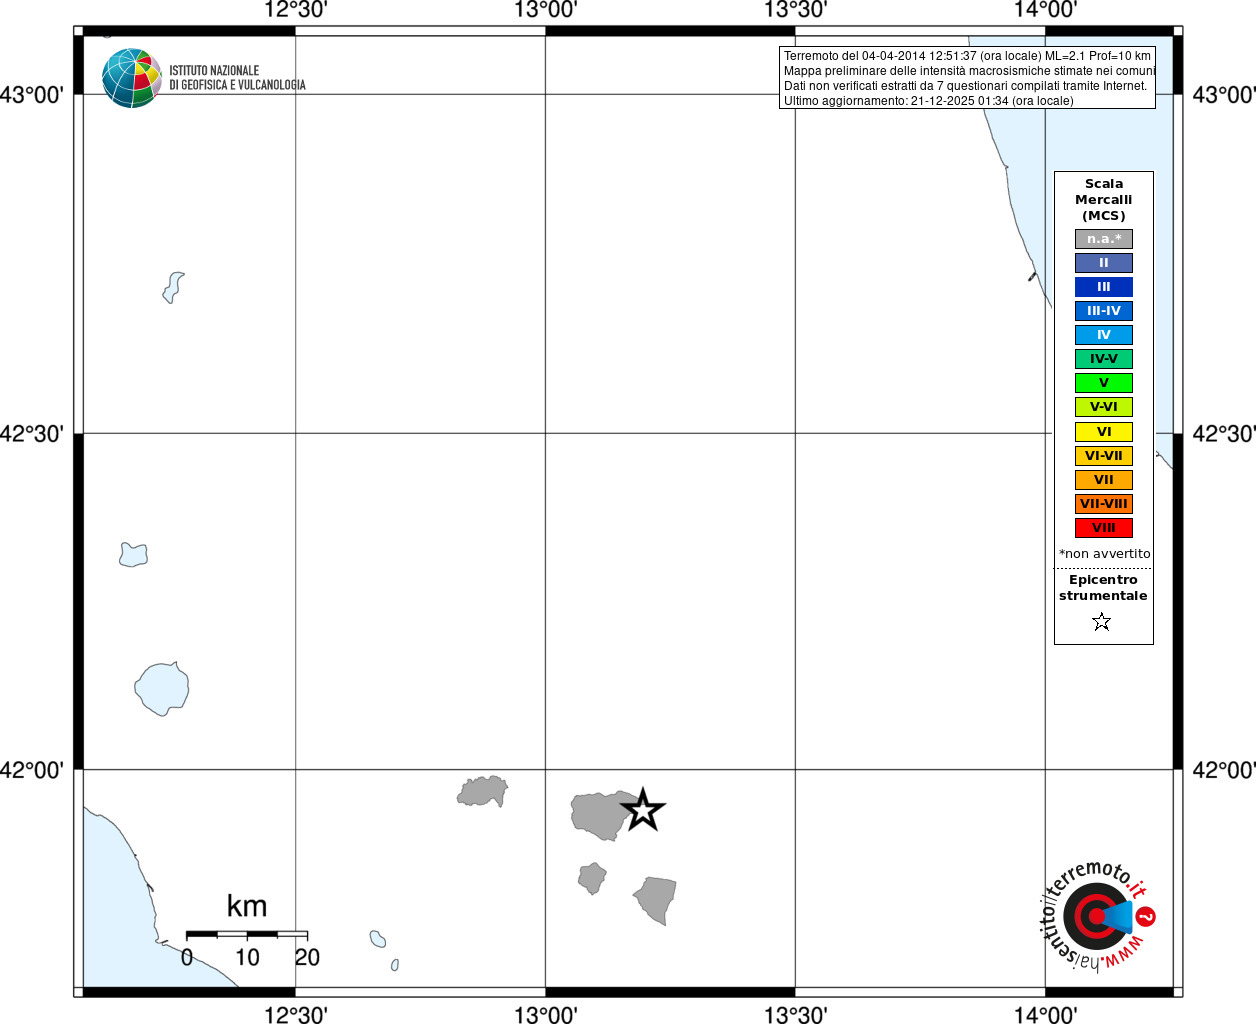Click the small lake south of 42°30' on the west side

pos(133,554)
